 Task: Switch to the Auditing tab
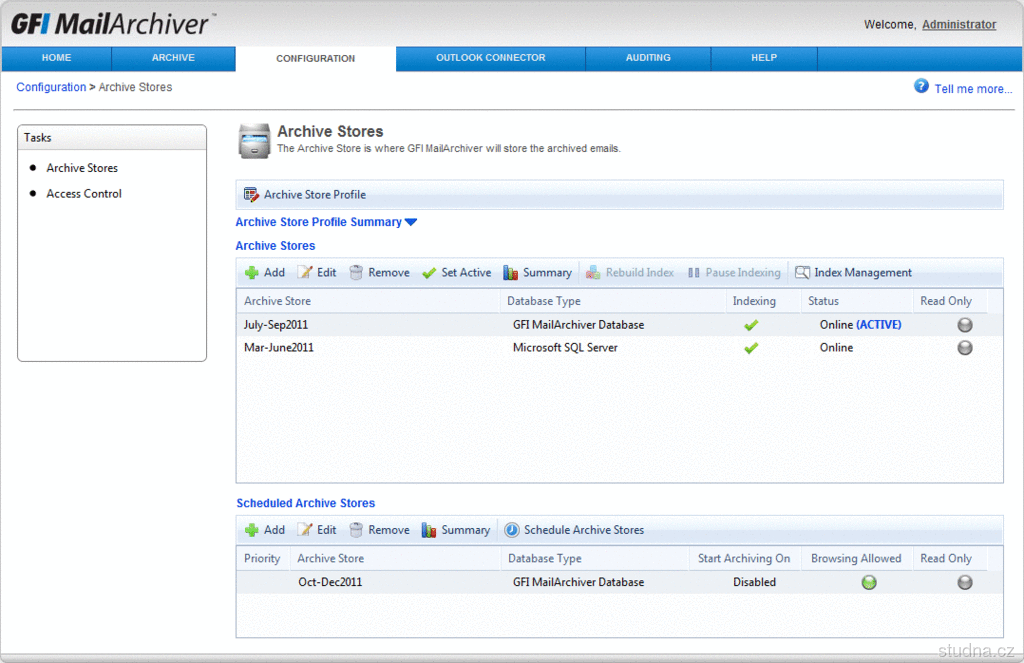(x=648, y=58)
